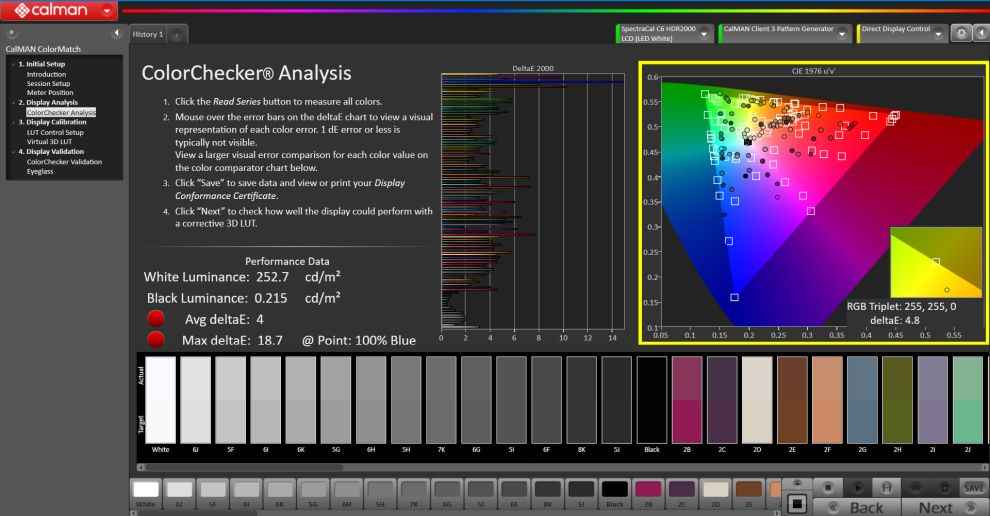Viewport: 990px width, 516px height.
Task: Collapse the workflow side panel arrow
Action: [116, 33]
